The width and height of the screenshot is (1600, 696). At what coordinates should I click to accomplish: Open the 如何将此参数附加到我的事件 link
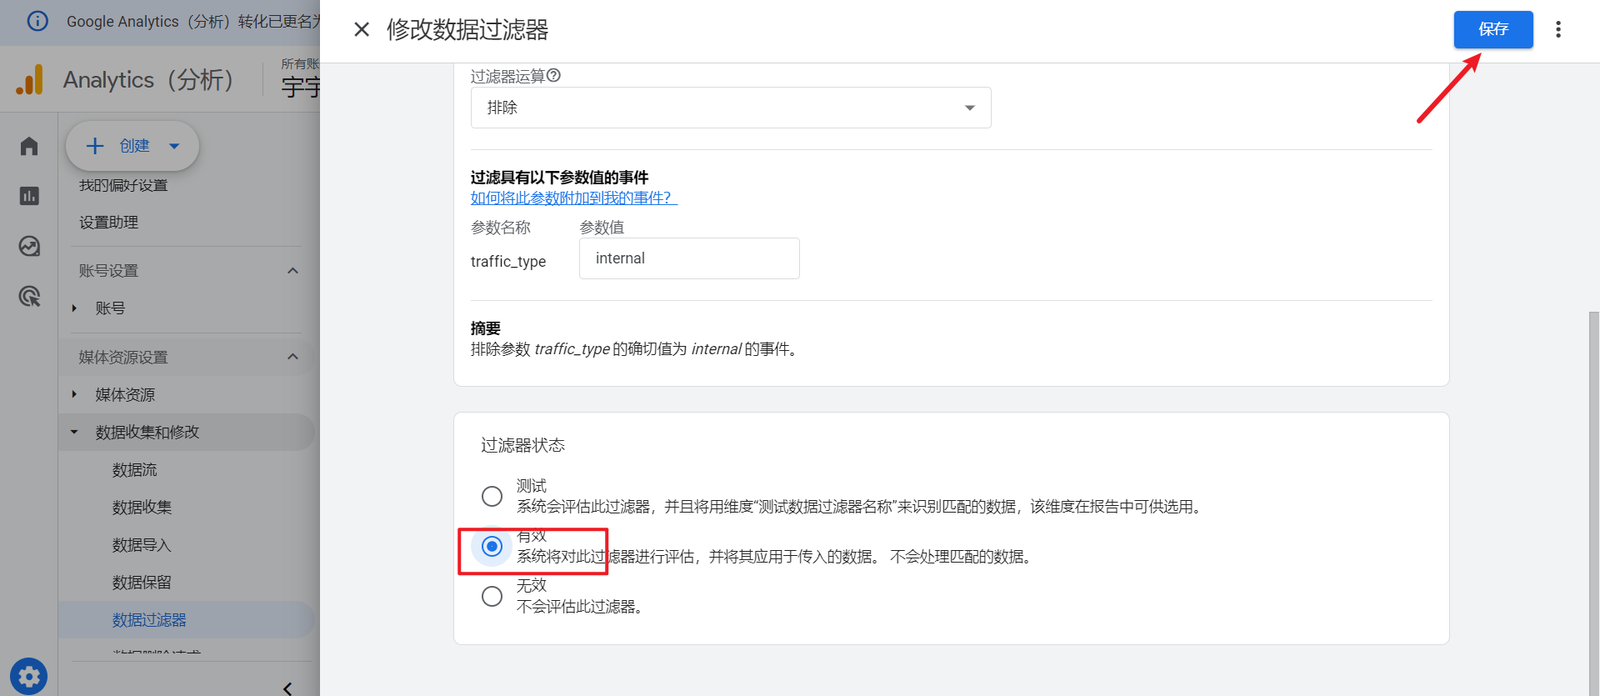(574, 198)
